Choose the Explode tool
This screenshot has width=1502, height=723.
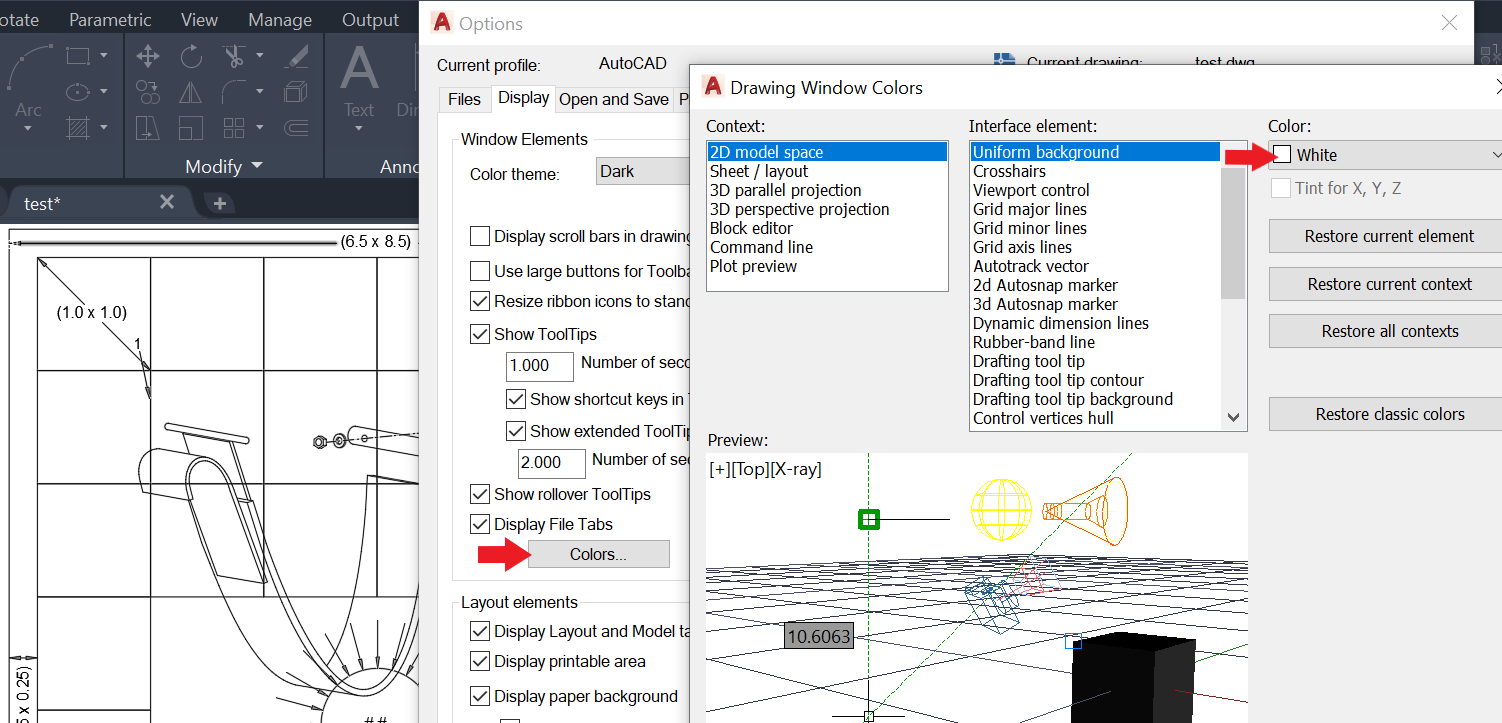pyautogui.click(x=295, y=92)
